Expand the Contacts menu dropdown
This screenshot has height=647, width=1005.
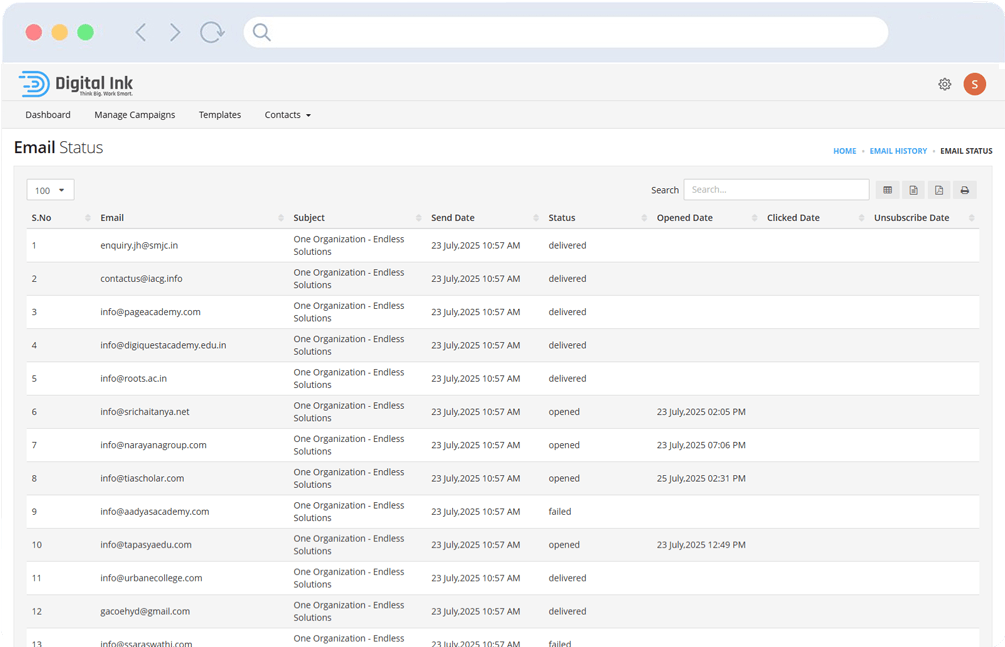[x=287, y=115]
